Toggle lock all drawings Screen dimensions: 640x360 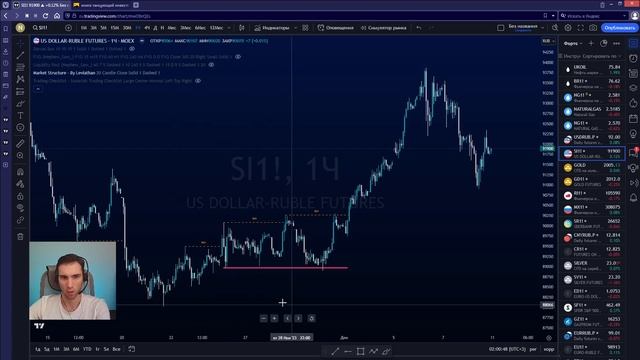click(20, 196)
